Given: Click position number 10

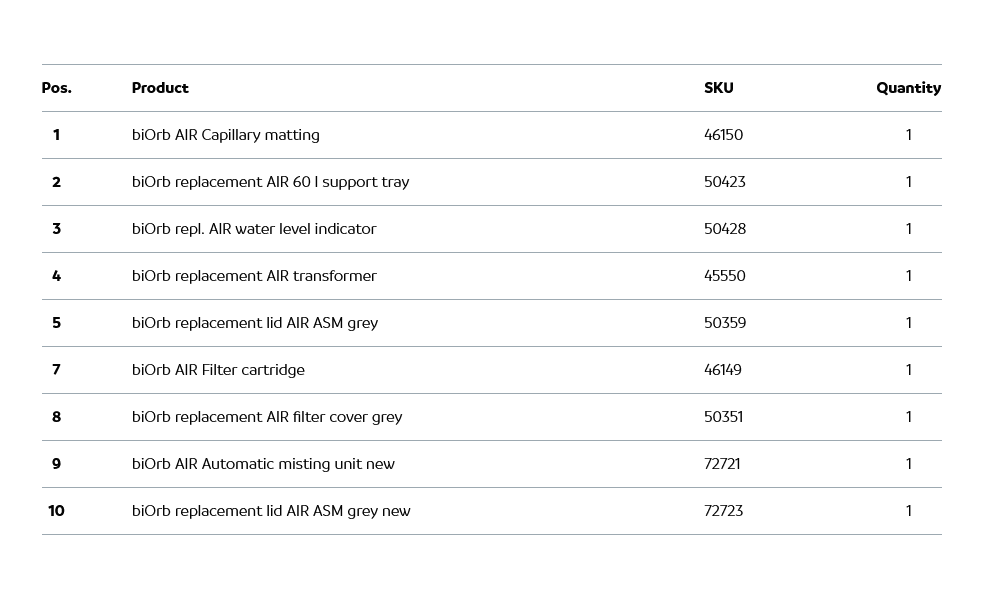Looking at the screenshot, I should [x=56, y=511].
